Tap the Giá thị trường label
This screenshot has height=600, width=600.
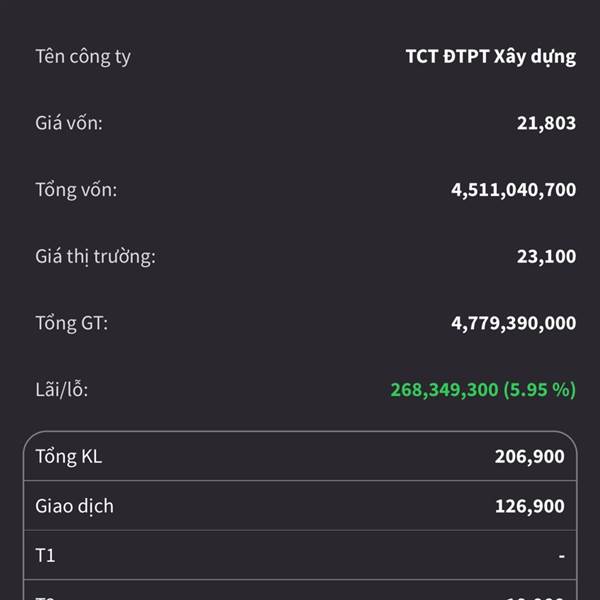pos(96,256)
